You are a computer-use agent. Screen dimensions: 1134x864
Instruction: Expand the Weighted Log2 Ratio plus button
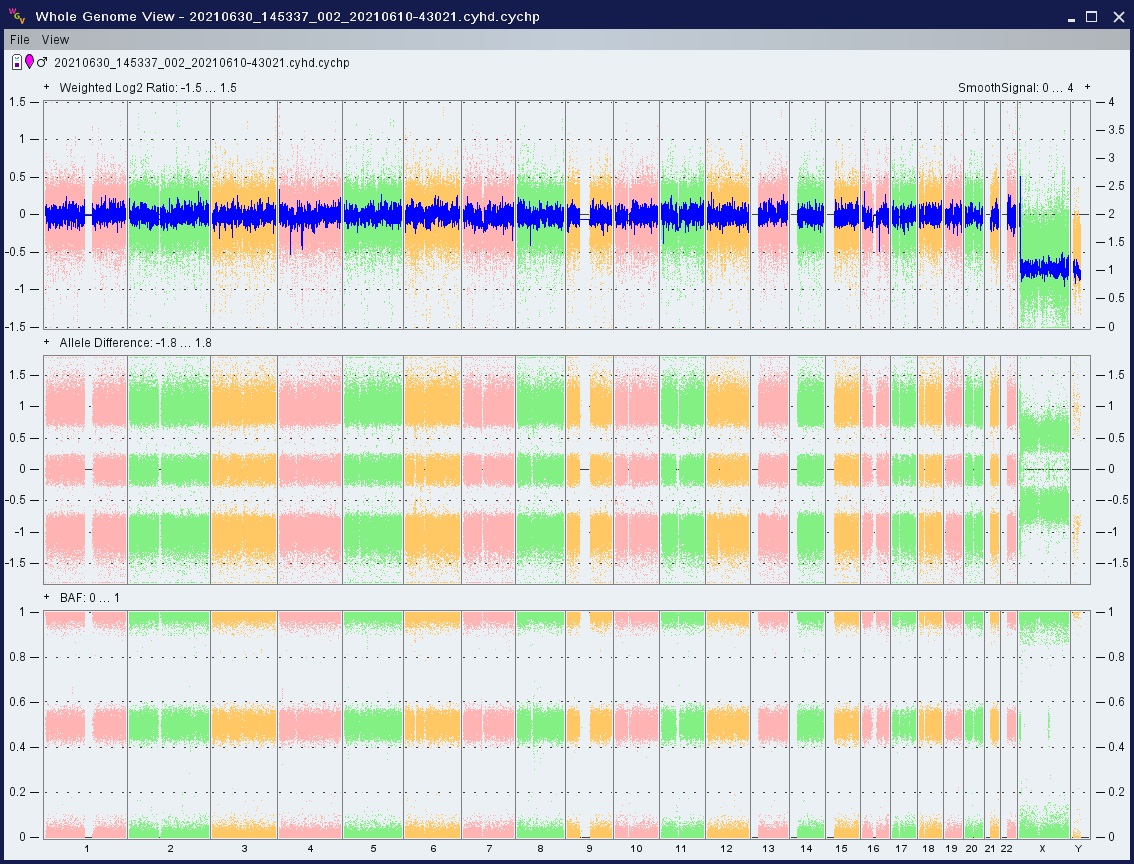[x=47, y=88]
